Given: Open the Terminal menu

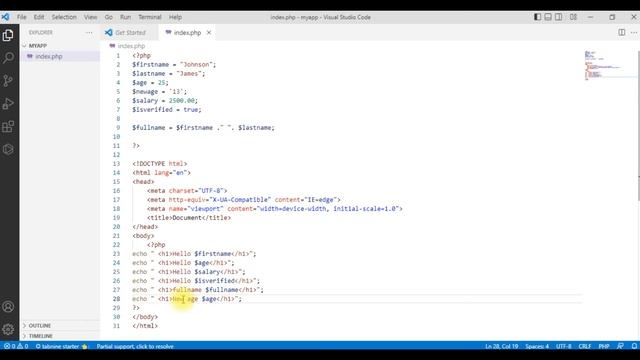Looking at the screenshot, I should 150,17.
